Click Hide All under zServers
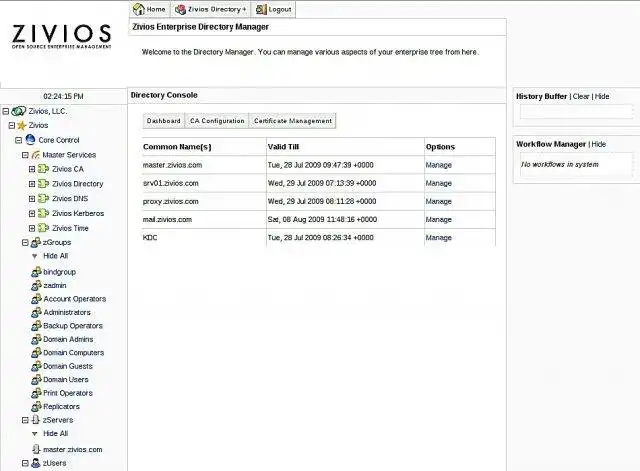640x471 pixels. [56, 433]
